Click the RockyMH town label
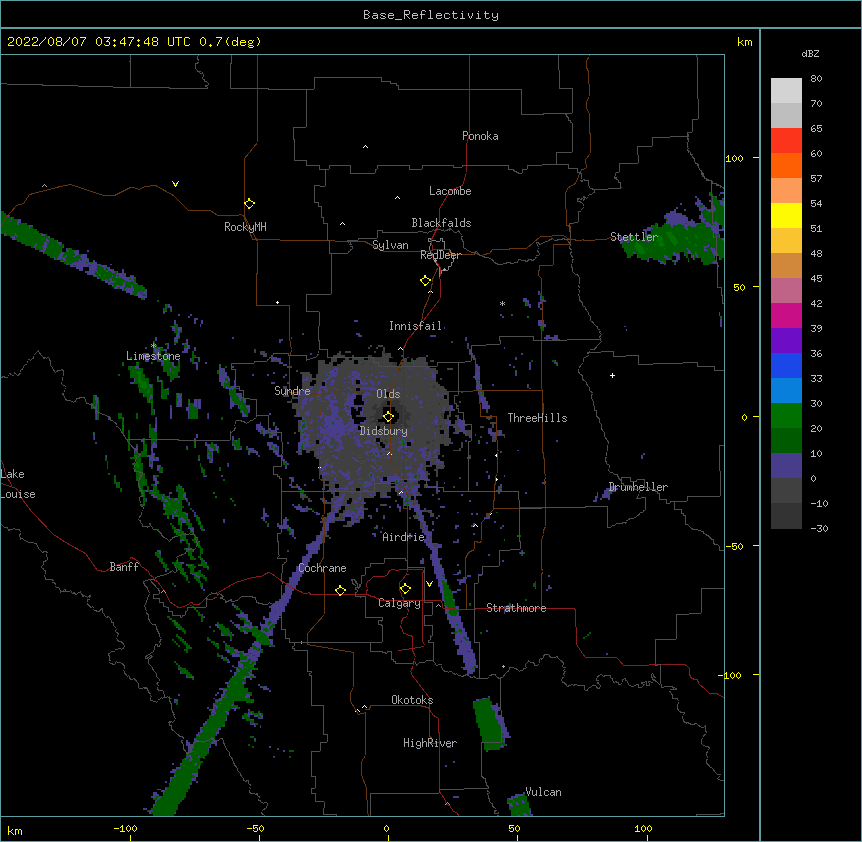This screenshot has width=862, height=842. click(x=245, y=227)
